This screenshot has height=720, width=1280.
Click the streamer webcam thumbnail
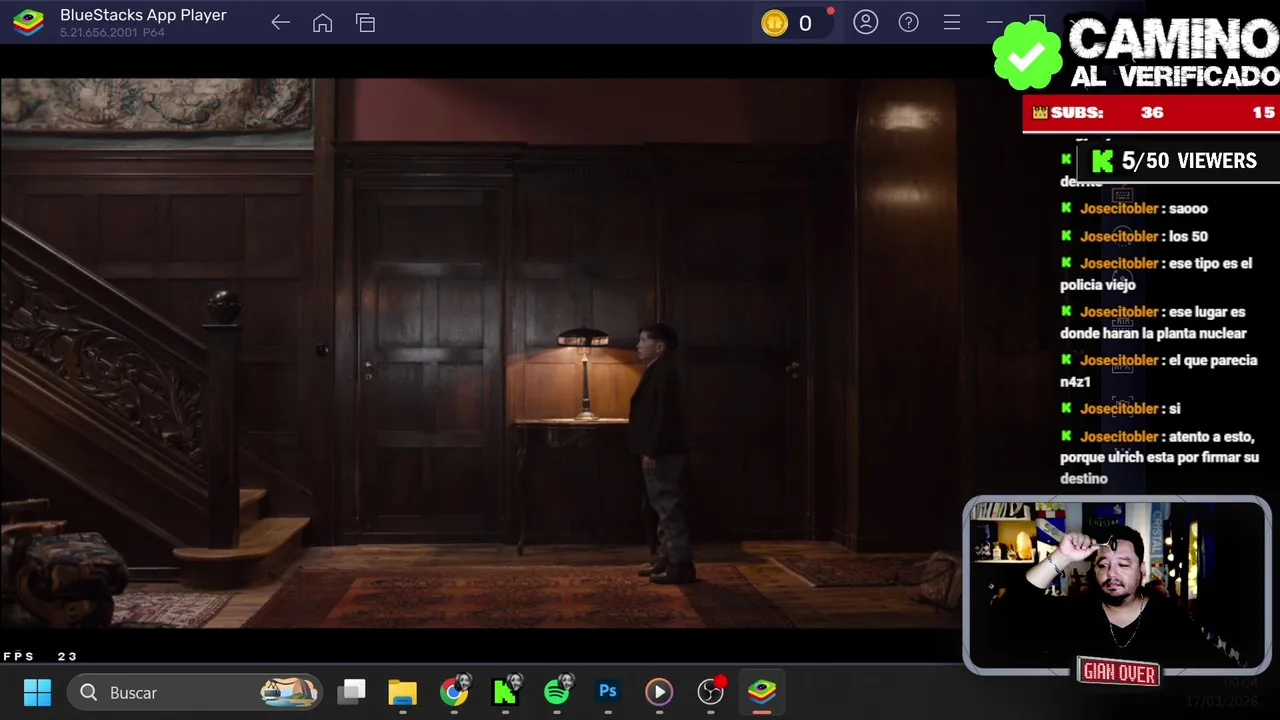pyautogui.click(x=1117, y=586)
